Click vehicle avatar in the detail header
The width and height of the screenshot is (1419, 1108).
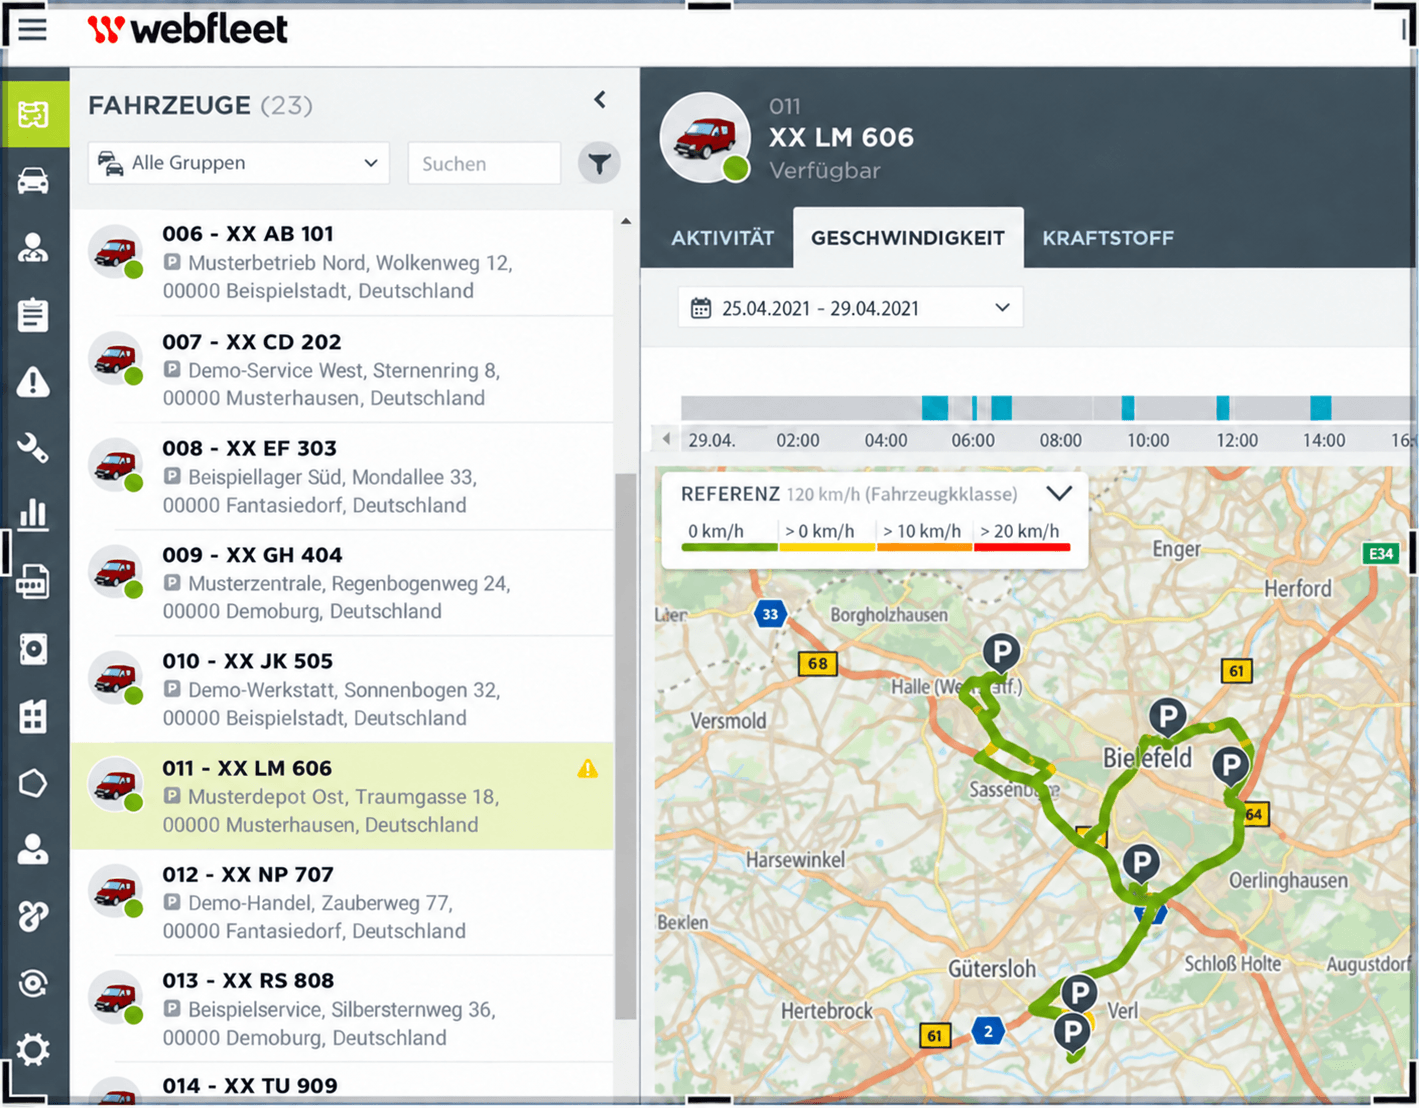(706, 138)
